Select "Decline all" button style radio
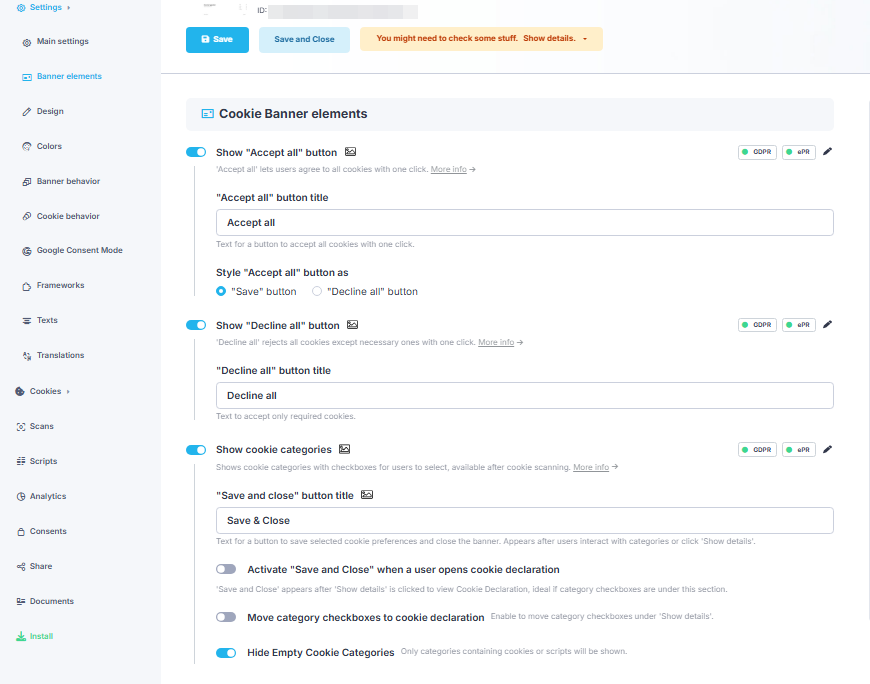The image size is (870, 684). [317, 291]
